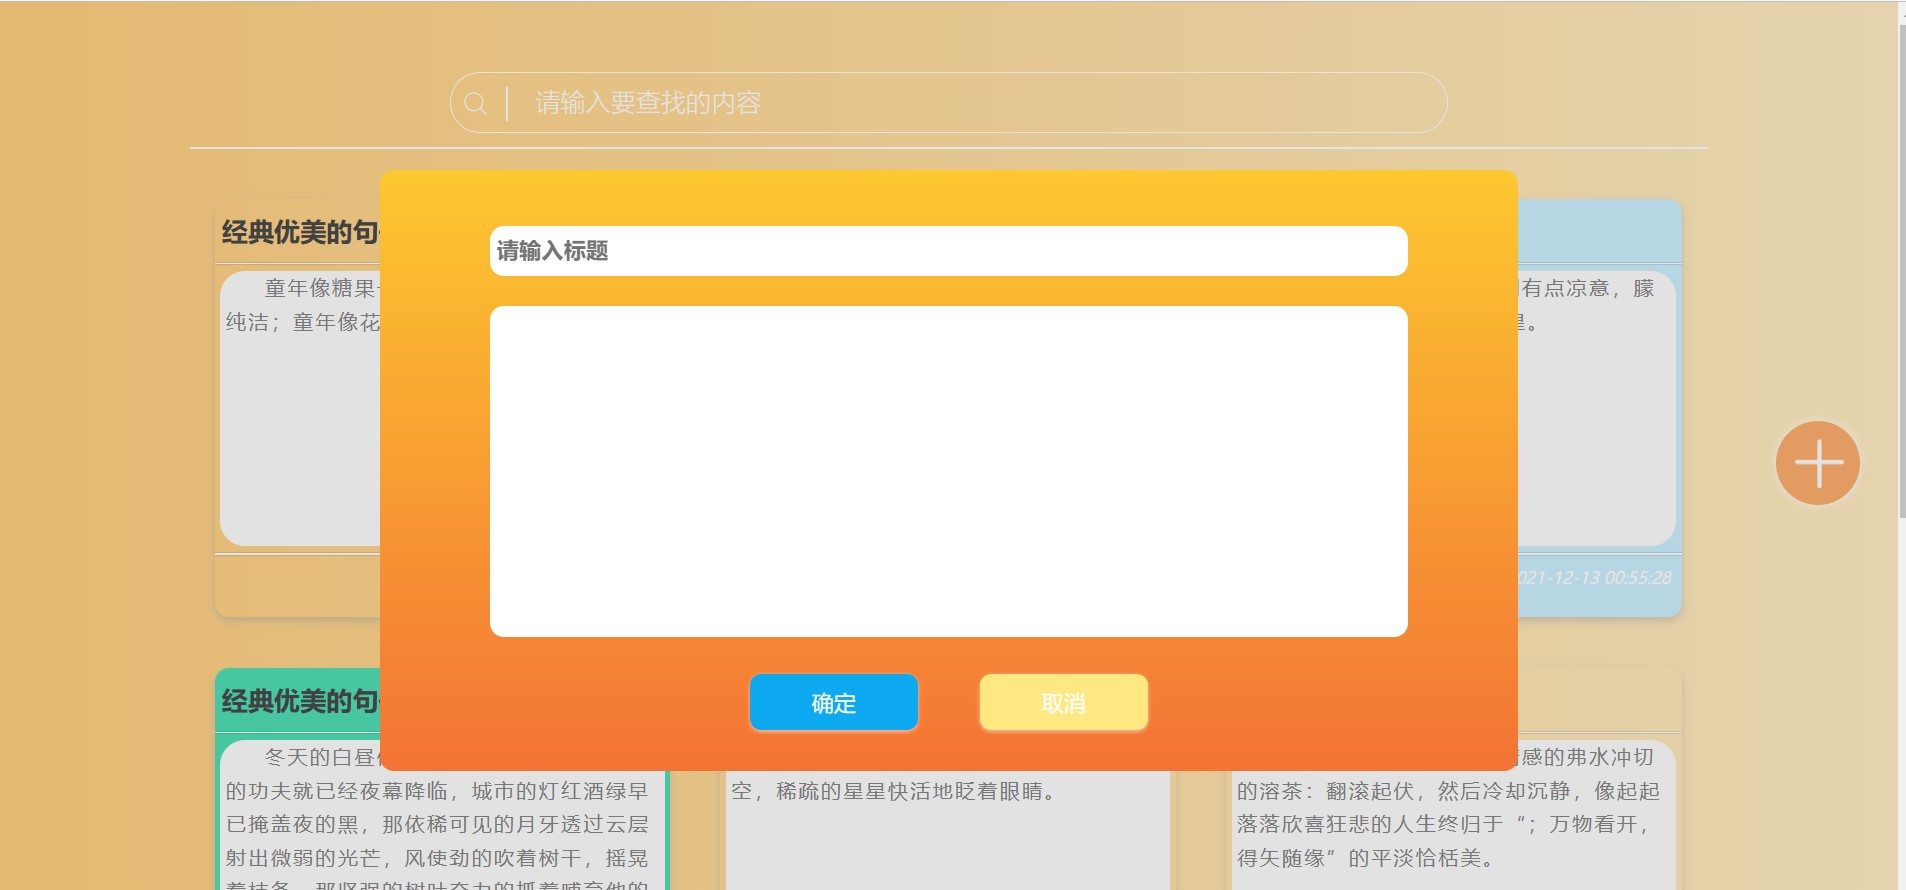Cancel the dialog with 取消 button

[x=1063, y=703]
